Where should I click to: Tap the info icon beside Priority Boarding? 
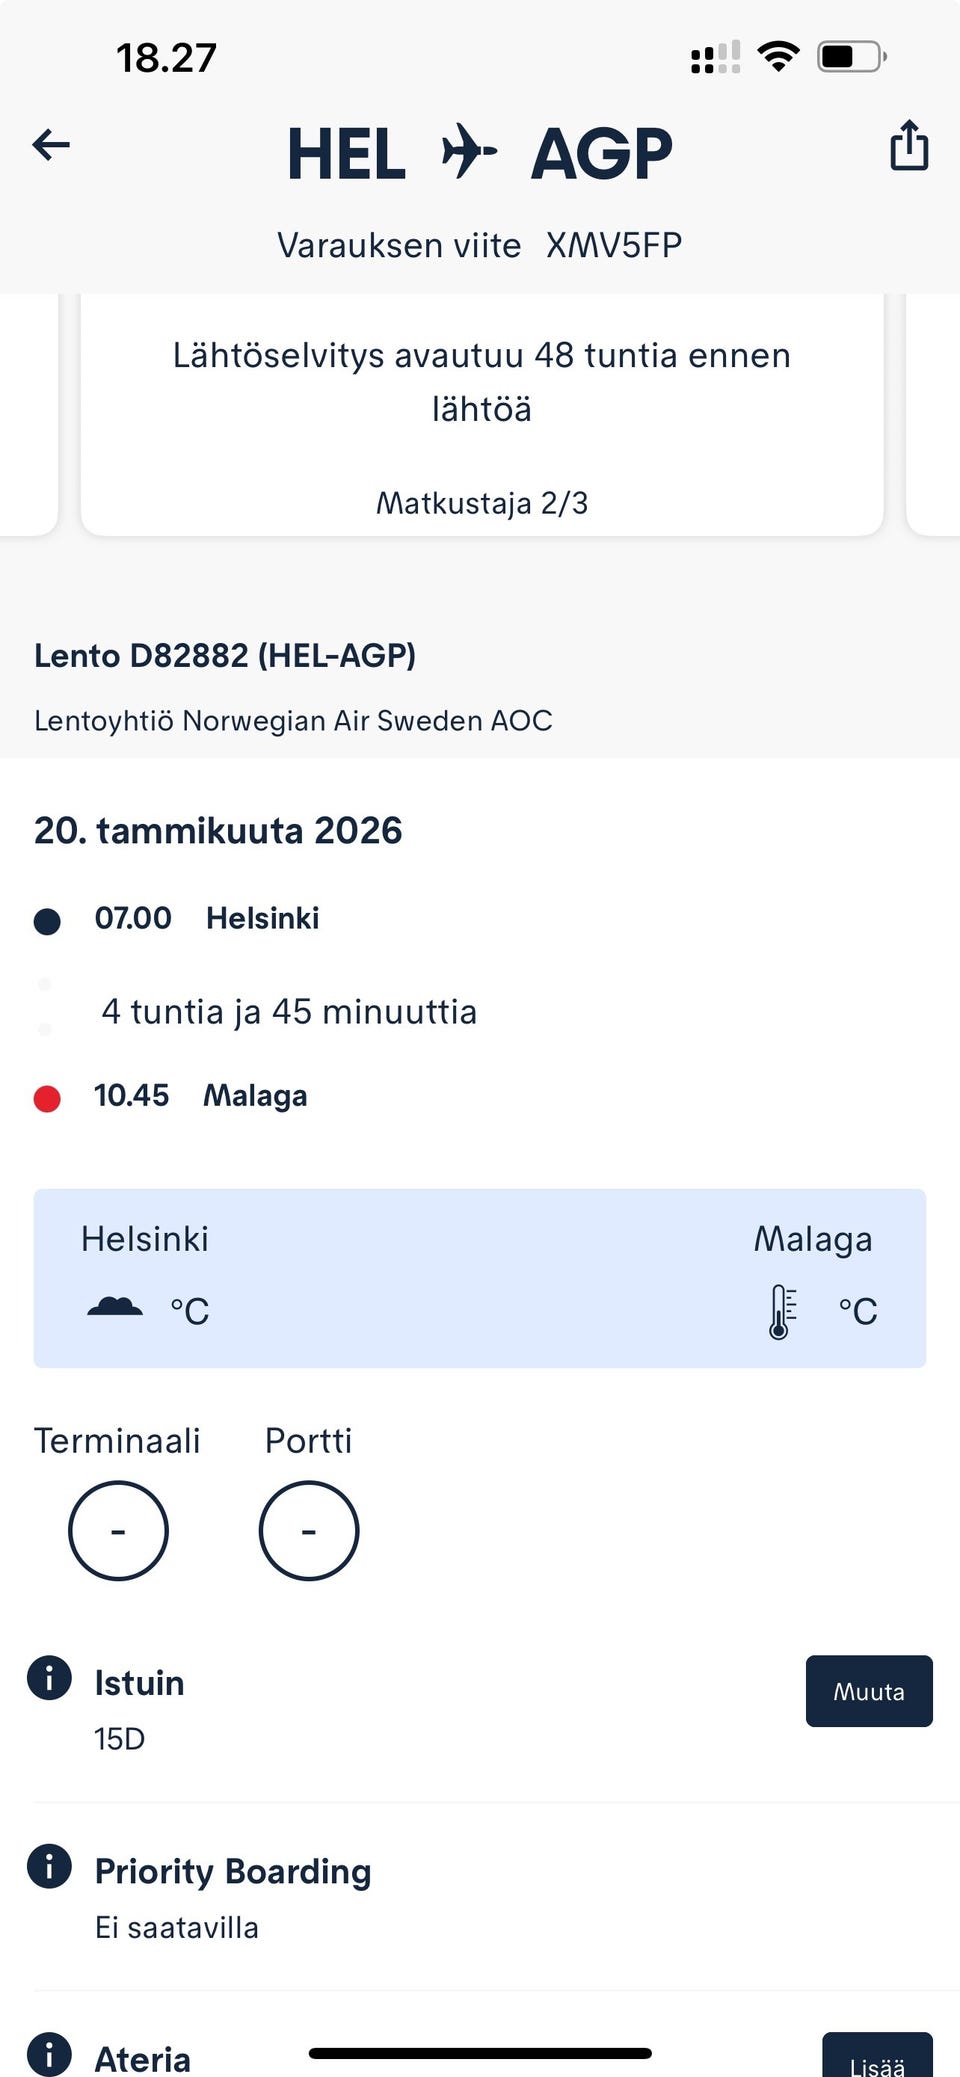[x=49, y=1865]
